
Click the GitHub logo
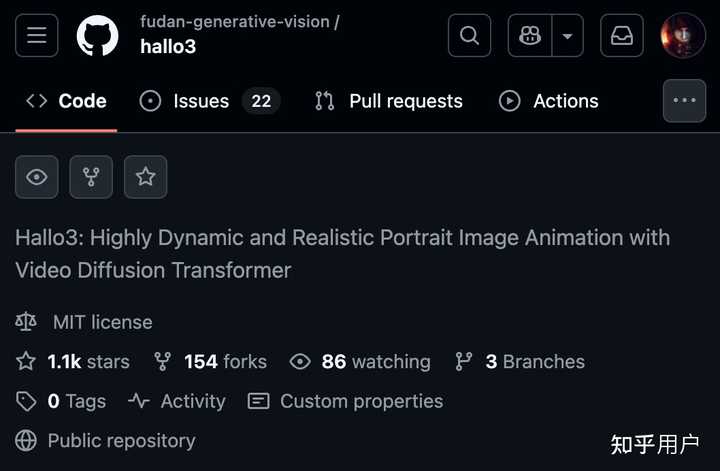pos(98,36)
